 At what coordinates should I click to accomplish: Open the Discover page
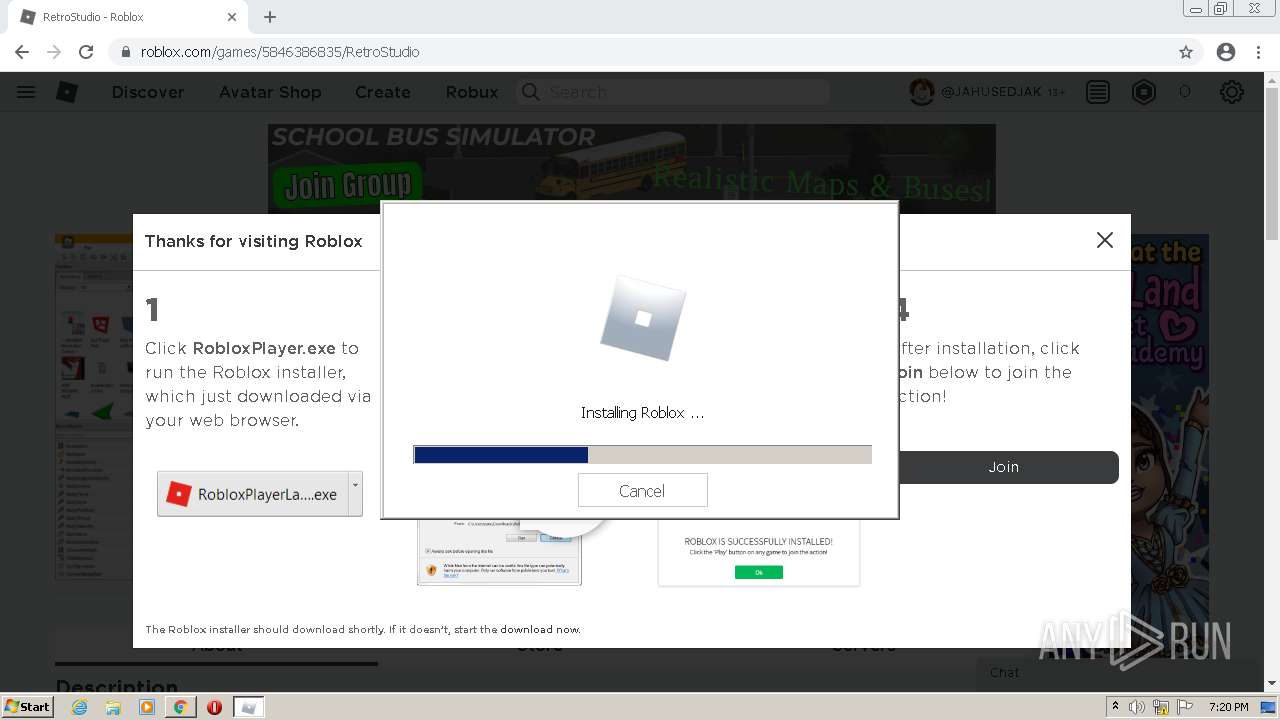coord(148,92)
